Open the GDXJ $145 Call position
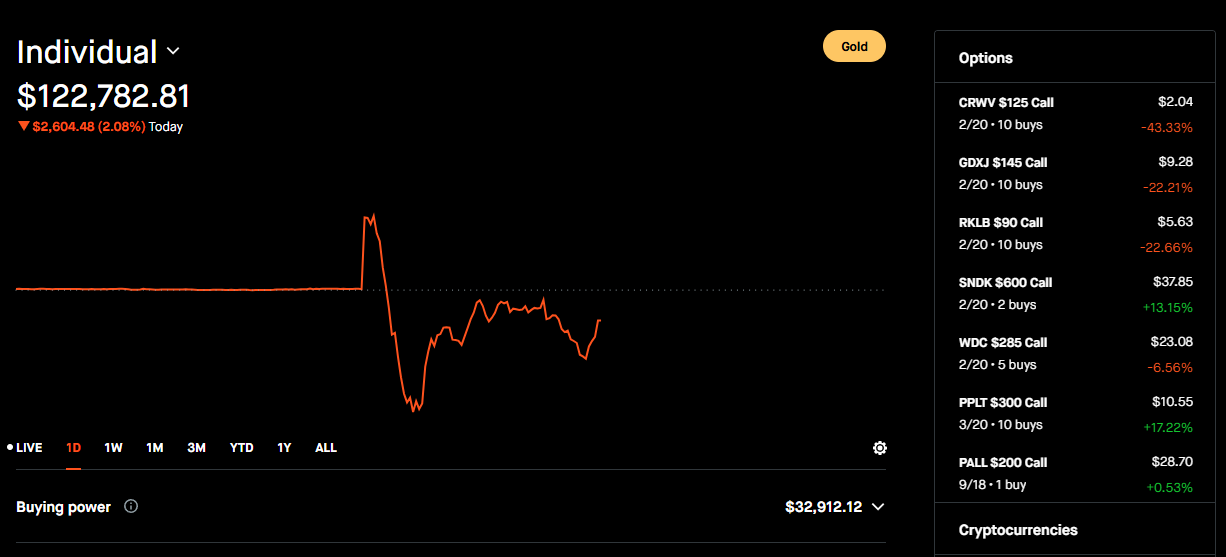 [x=1075, y=173]
